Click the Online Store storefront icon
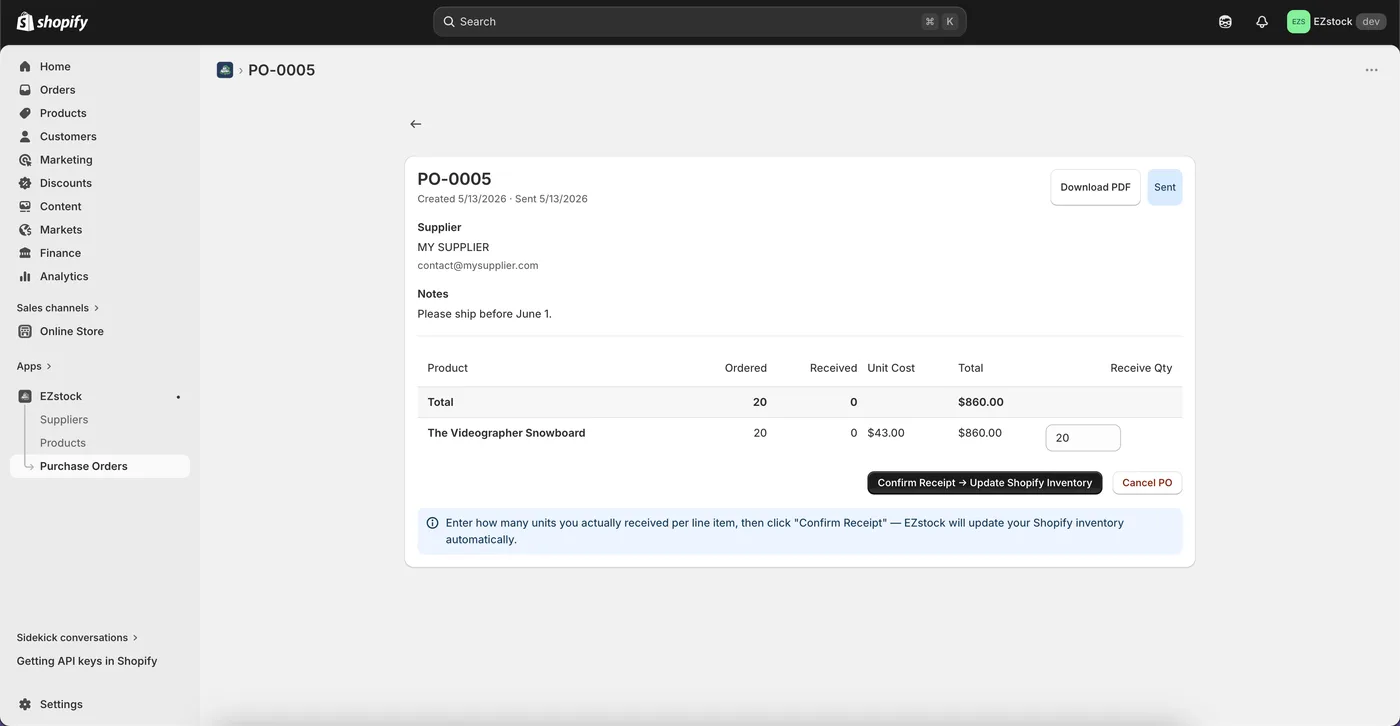The image size is (1400, 726). pos(25,331)
